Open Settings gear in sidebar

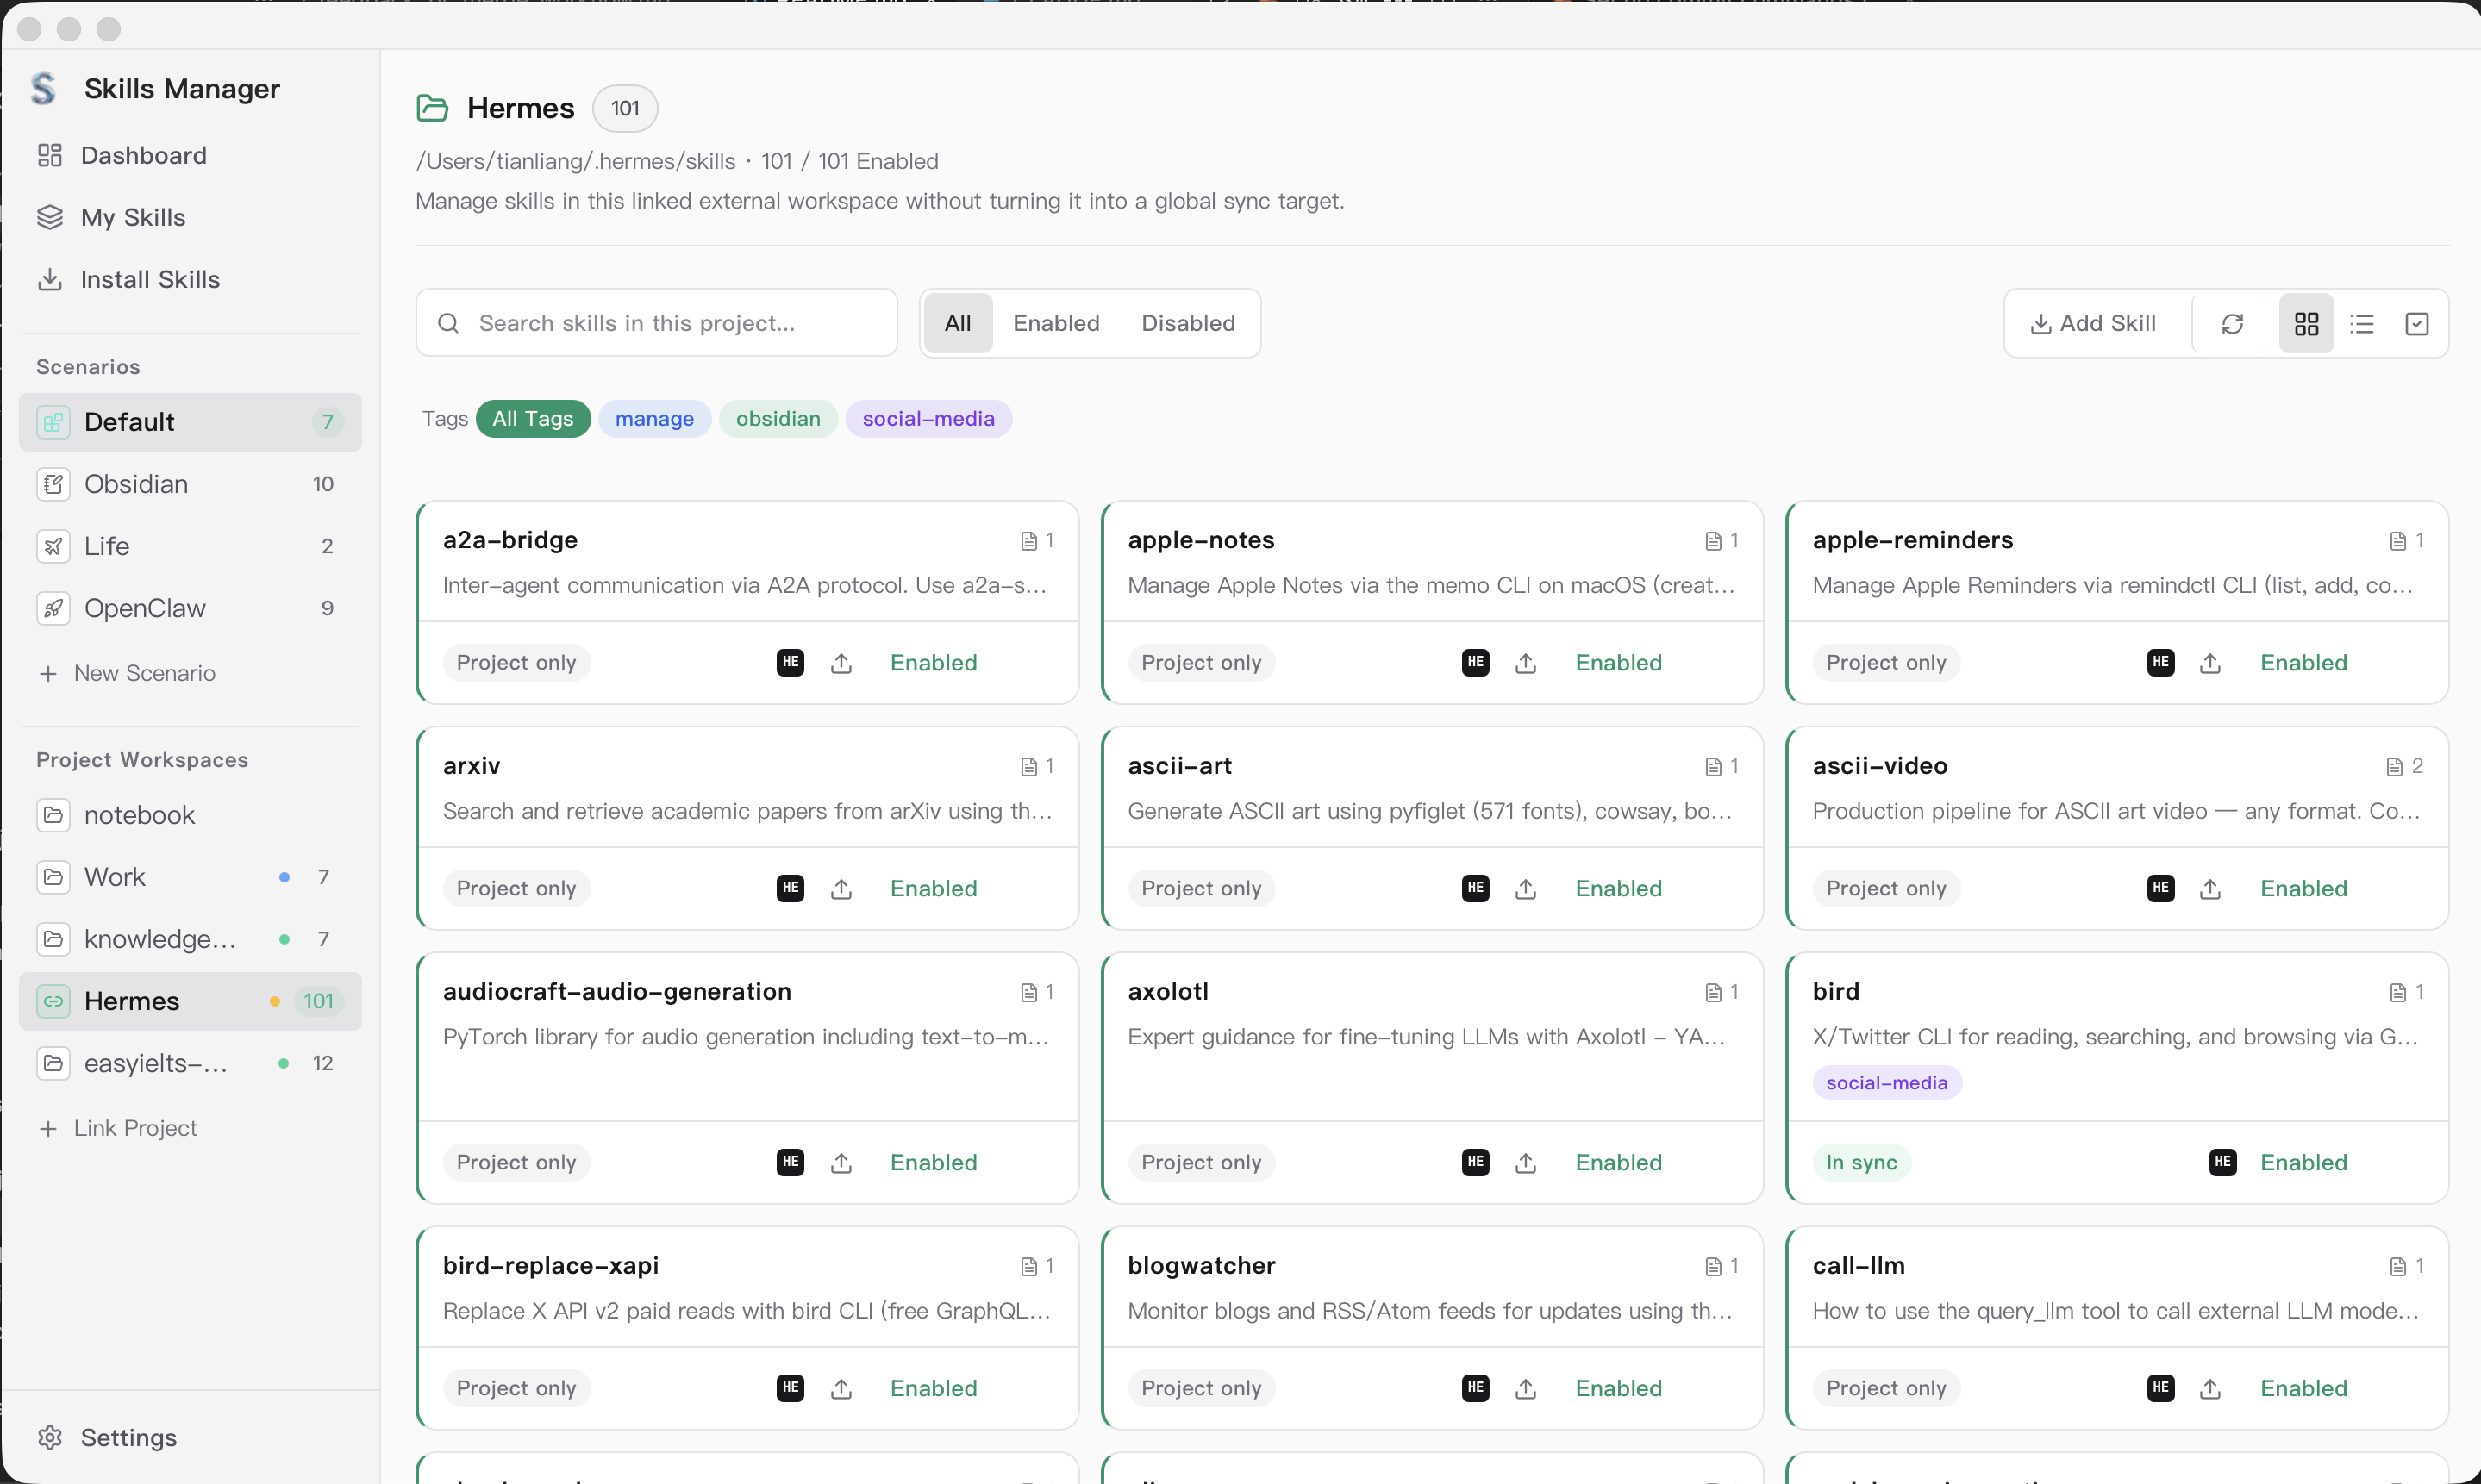click(50, 1437)
